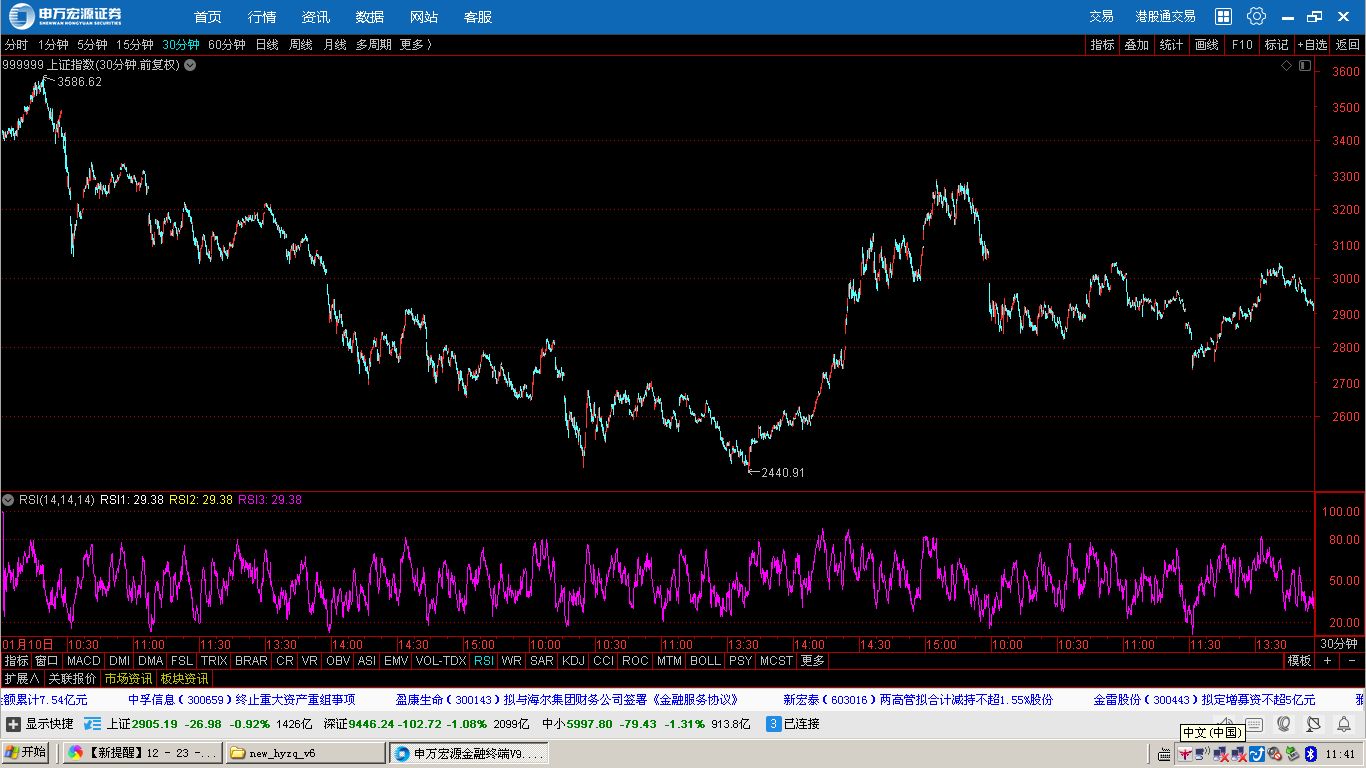Open the 模板 template menu

tap(1299, 661)
